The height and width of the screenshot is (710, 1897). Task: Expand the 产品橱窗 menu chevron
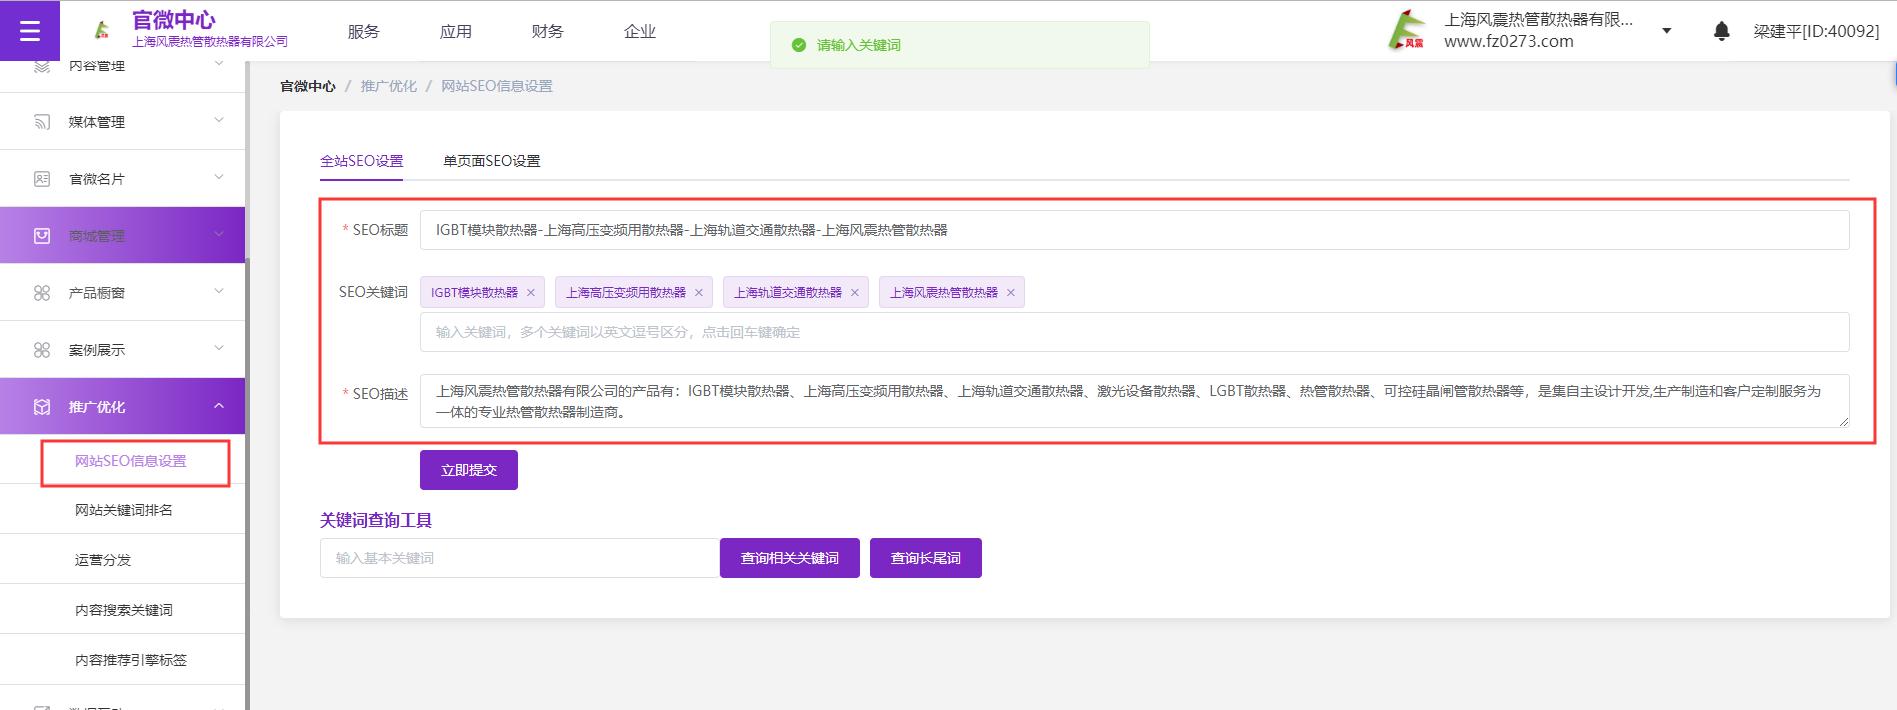[x=219, y=292]
